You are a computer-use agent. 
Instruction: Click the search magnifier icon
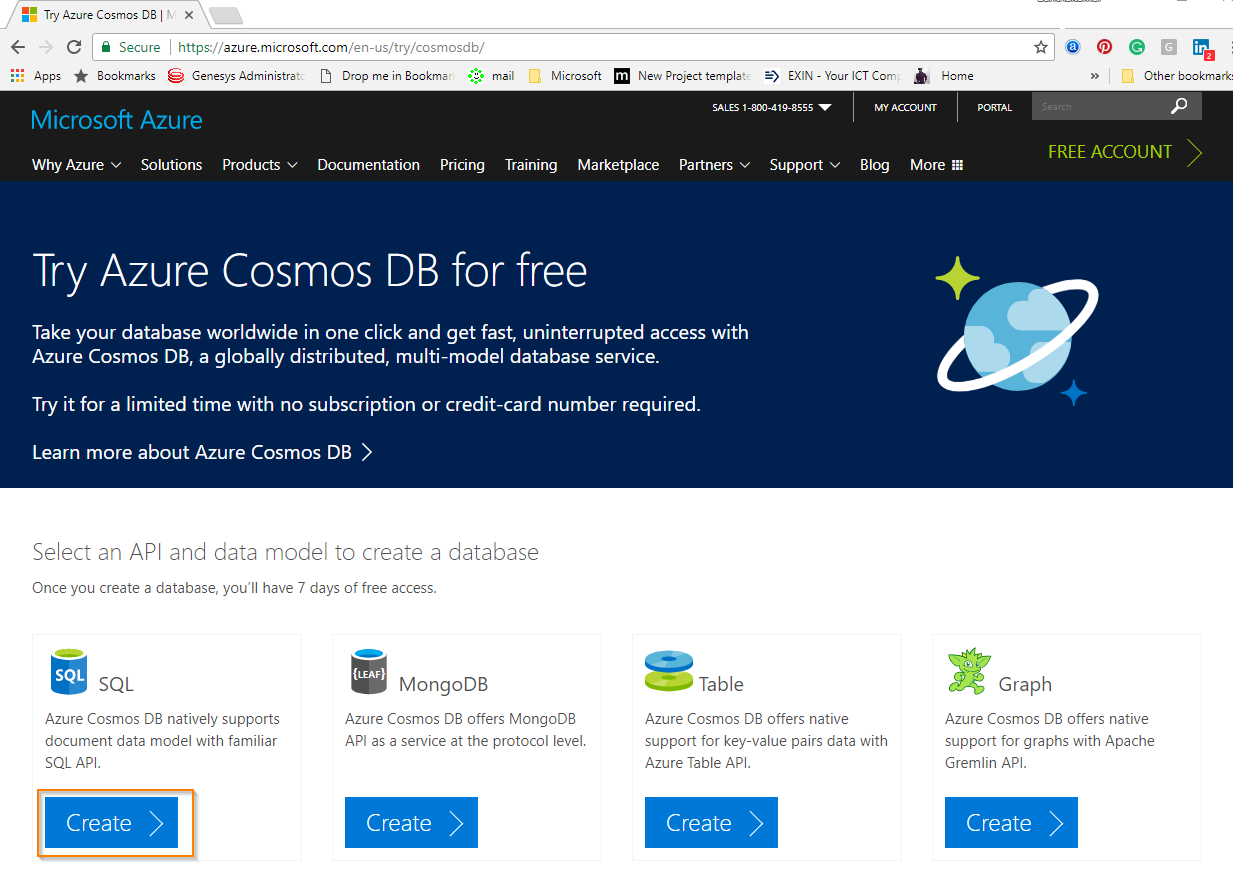click(x=1180, y=106)
